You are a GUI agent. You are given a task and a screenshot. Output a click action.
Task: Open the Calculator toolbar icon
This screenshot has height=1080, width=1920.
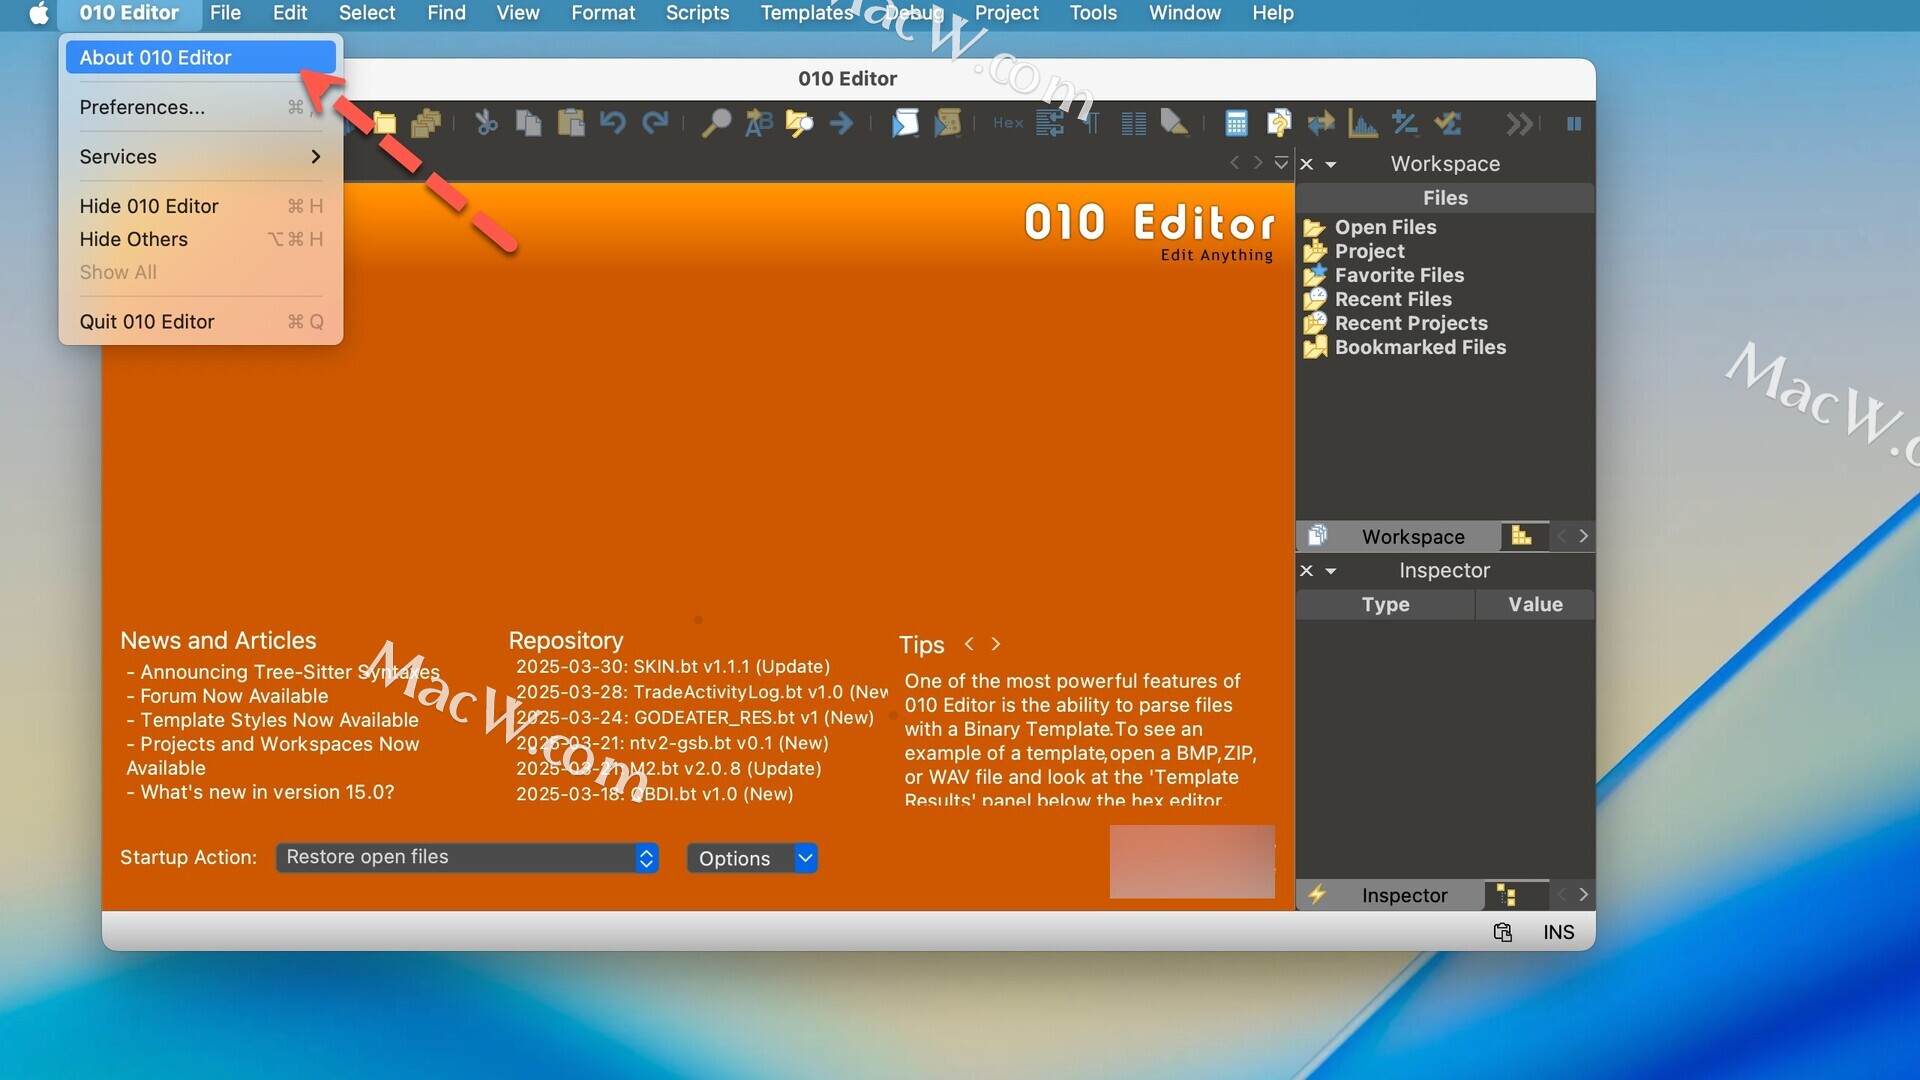(x=1237, y=123)
